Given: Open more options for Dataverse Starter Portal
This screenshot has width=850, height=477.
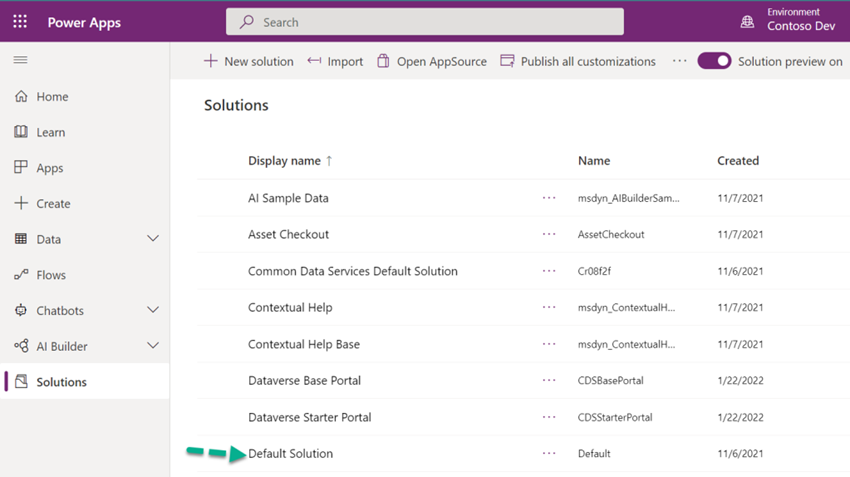Looking at the screenshot, I should point(549,417).
